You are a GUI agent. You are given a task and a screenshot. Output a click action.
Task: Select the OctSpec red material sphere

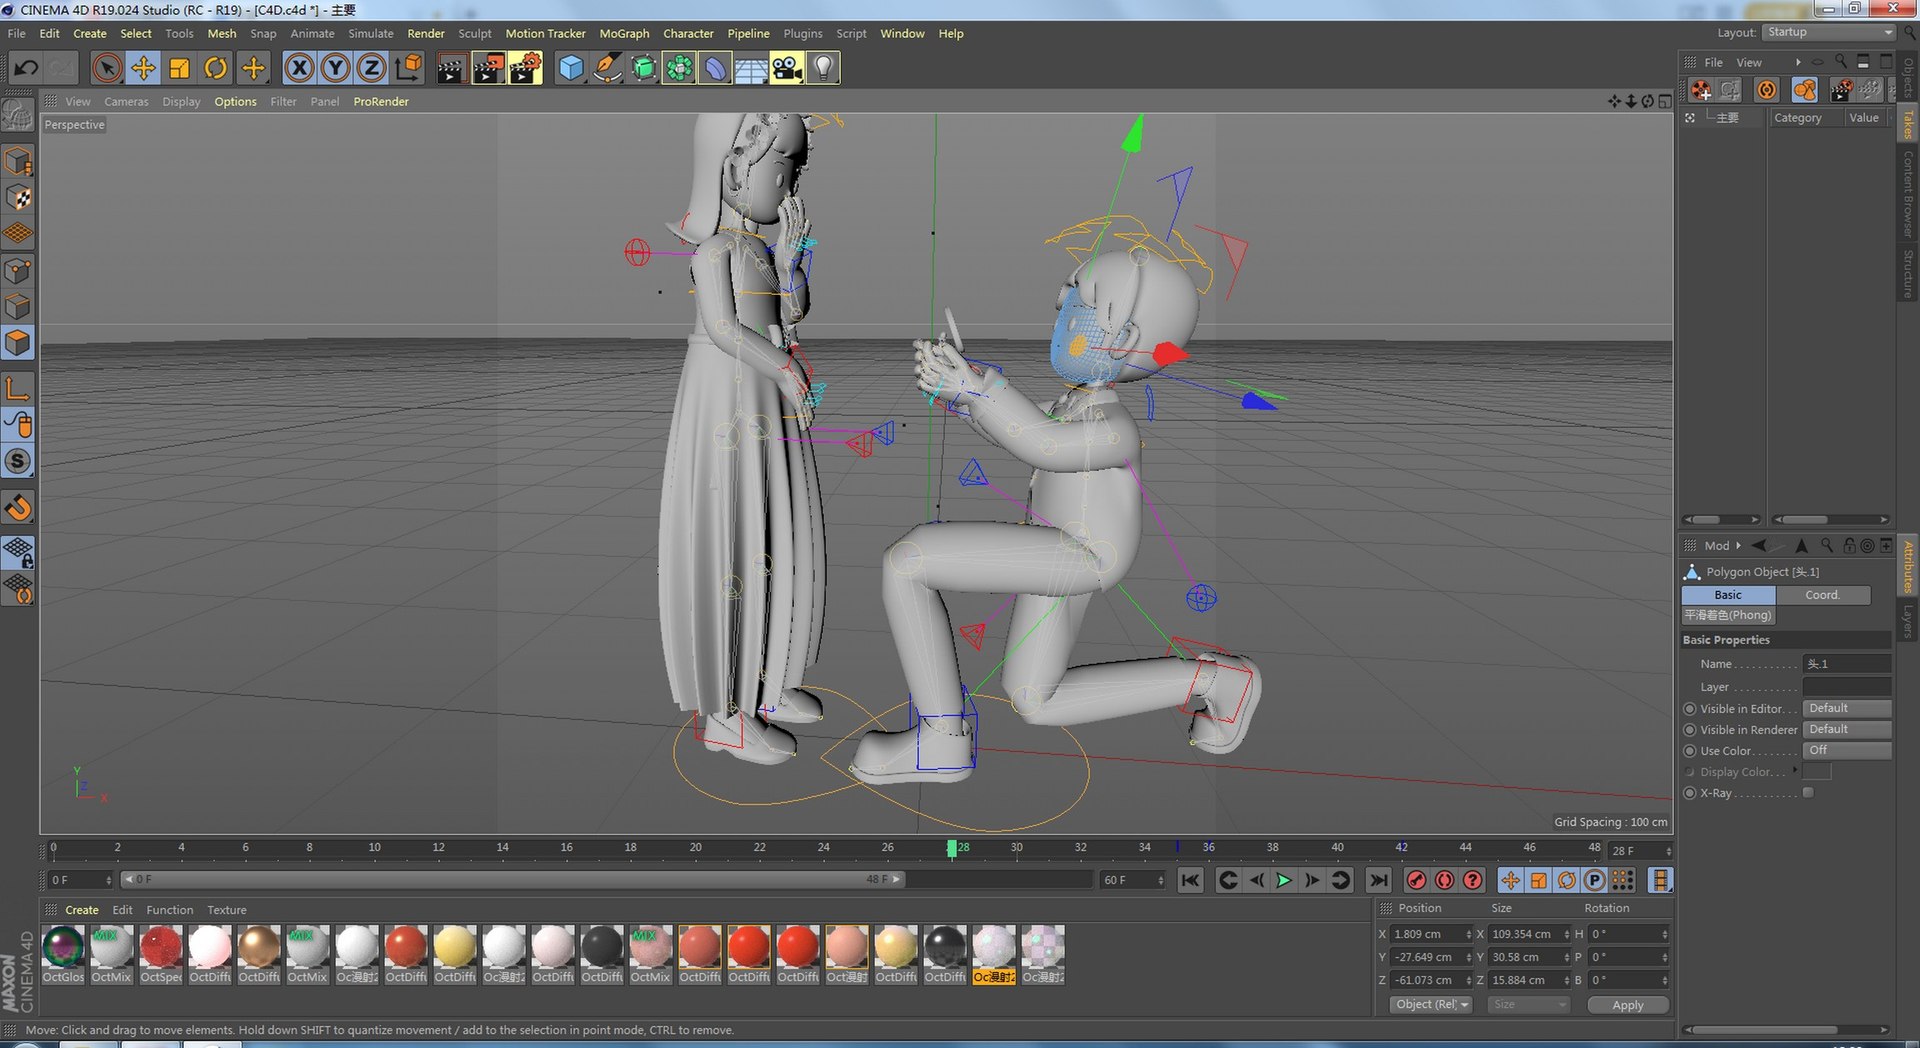click(x=161, y=946)
